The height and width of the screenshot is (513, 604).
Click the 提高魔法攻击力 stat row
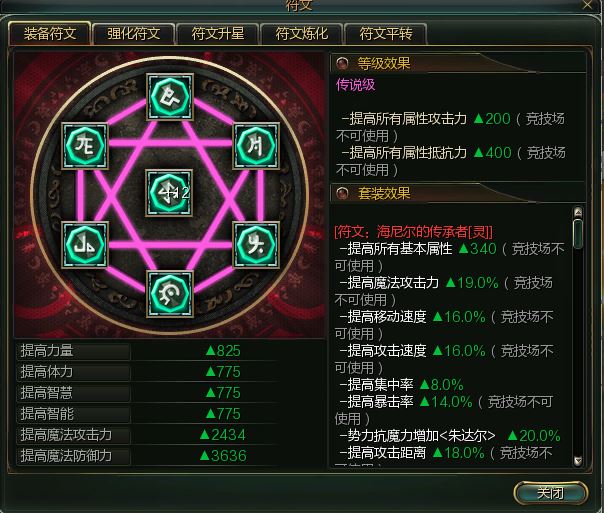(148, 435)
